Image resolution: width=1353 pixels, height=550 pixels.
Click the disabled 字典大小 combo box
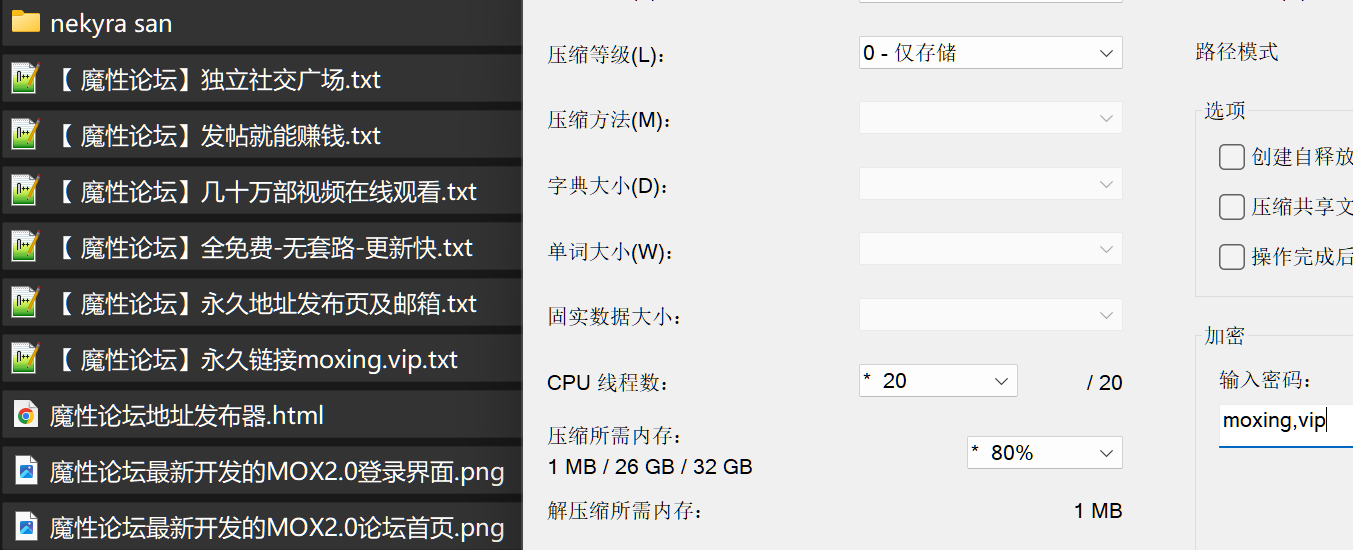[x=991, y=184]
